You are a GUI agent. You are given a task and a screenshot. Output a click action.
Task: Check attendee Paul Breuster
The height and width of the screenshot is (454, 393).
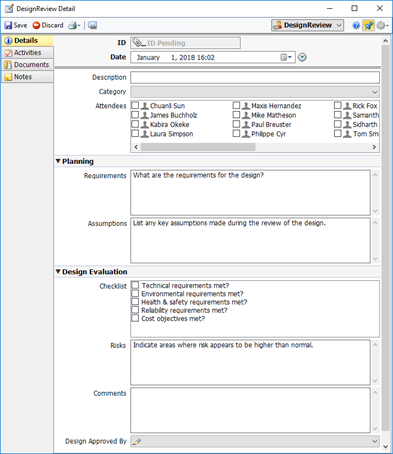[236, 124]
